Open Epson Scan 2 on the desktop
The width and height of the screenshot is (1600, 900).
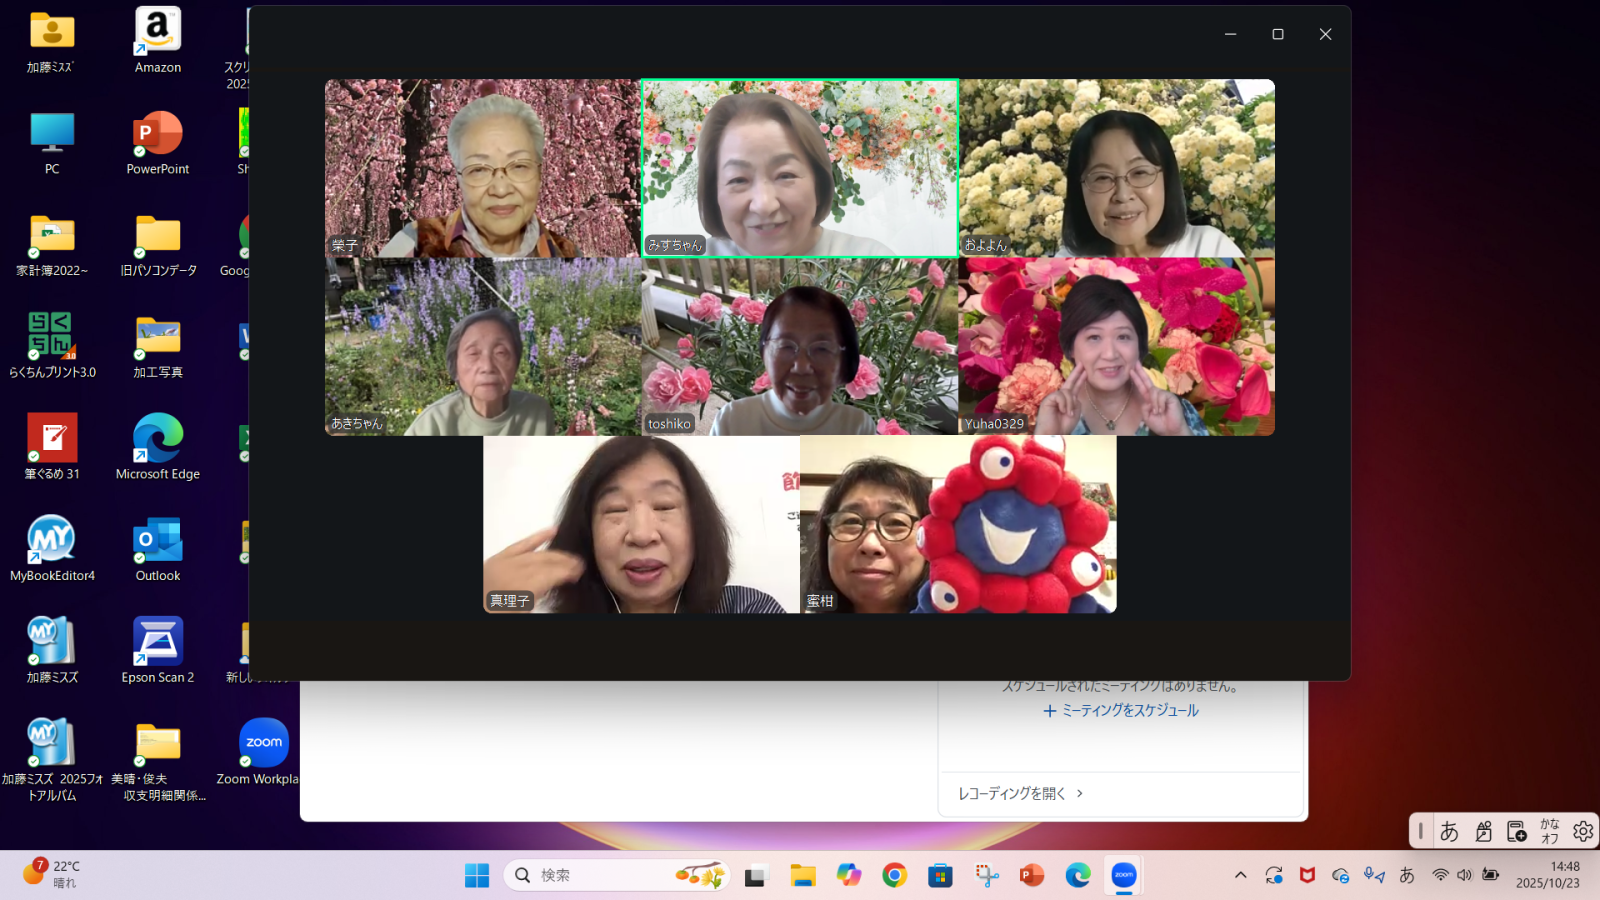pos(158,650)
